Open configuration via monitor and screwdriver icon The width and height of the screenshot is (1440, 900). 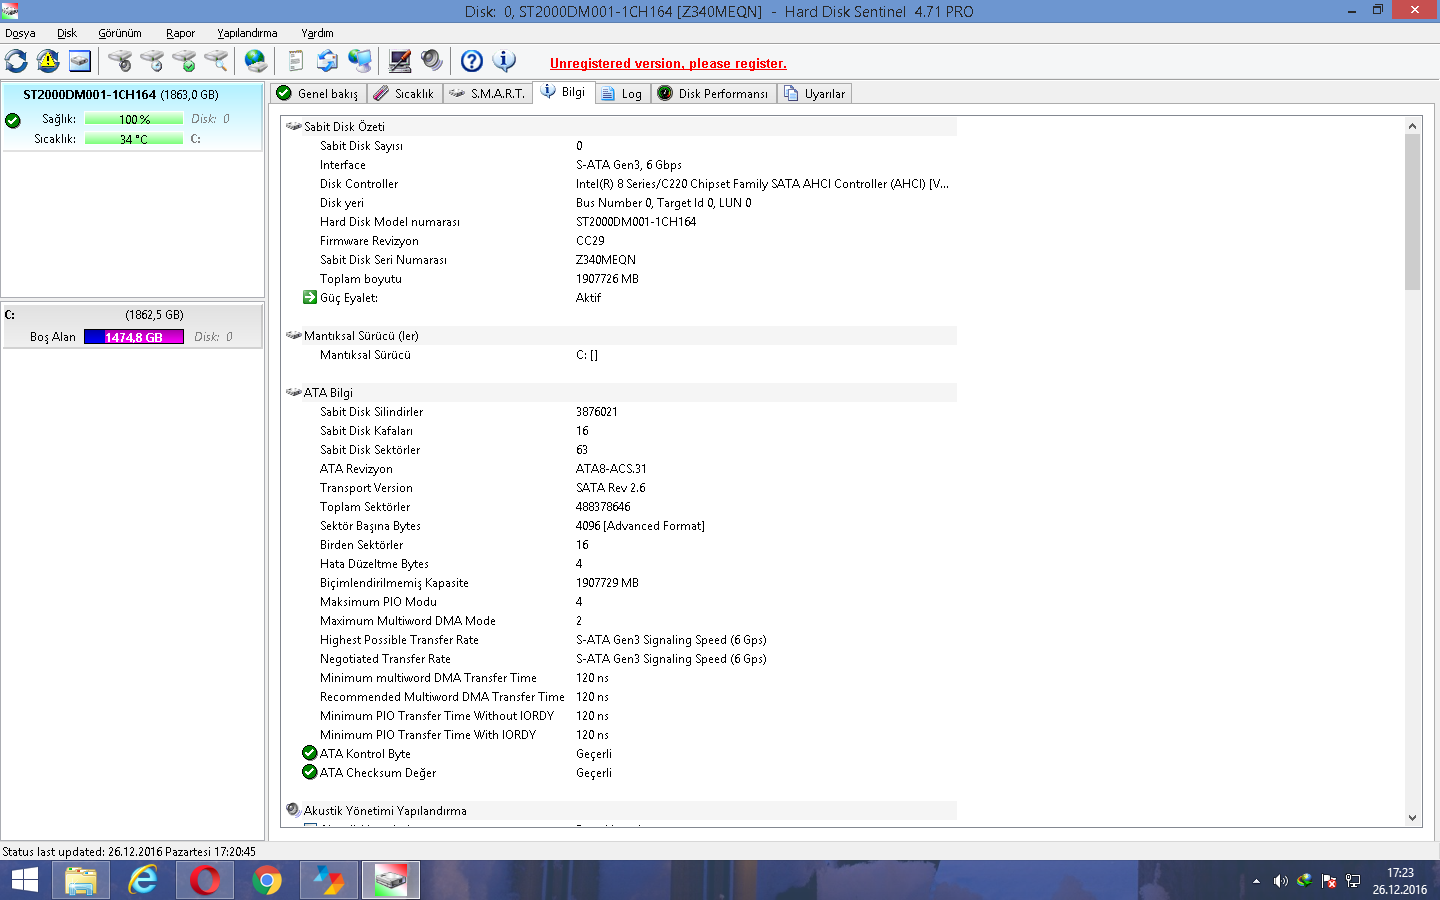click(400, 61)
